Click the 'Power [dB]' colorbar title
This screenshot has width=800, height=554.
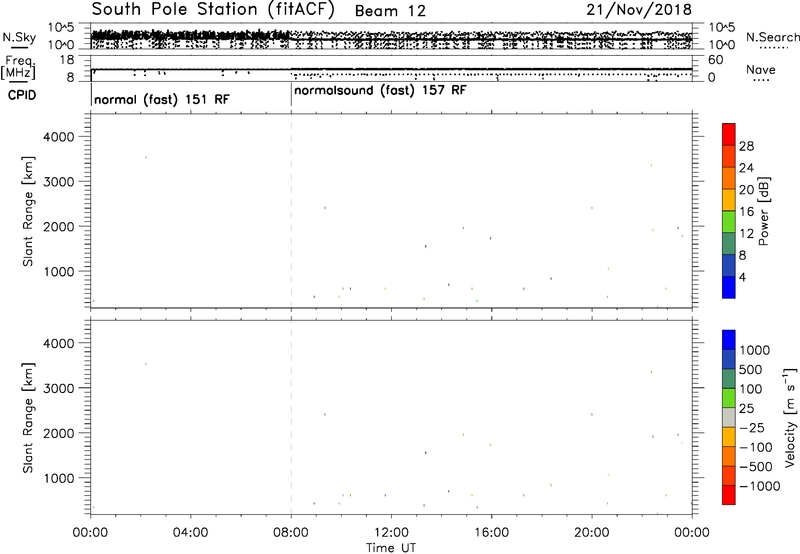[763, 211]
